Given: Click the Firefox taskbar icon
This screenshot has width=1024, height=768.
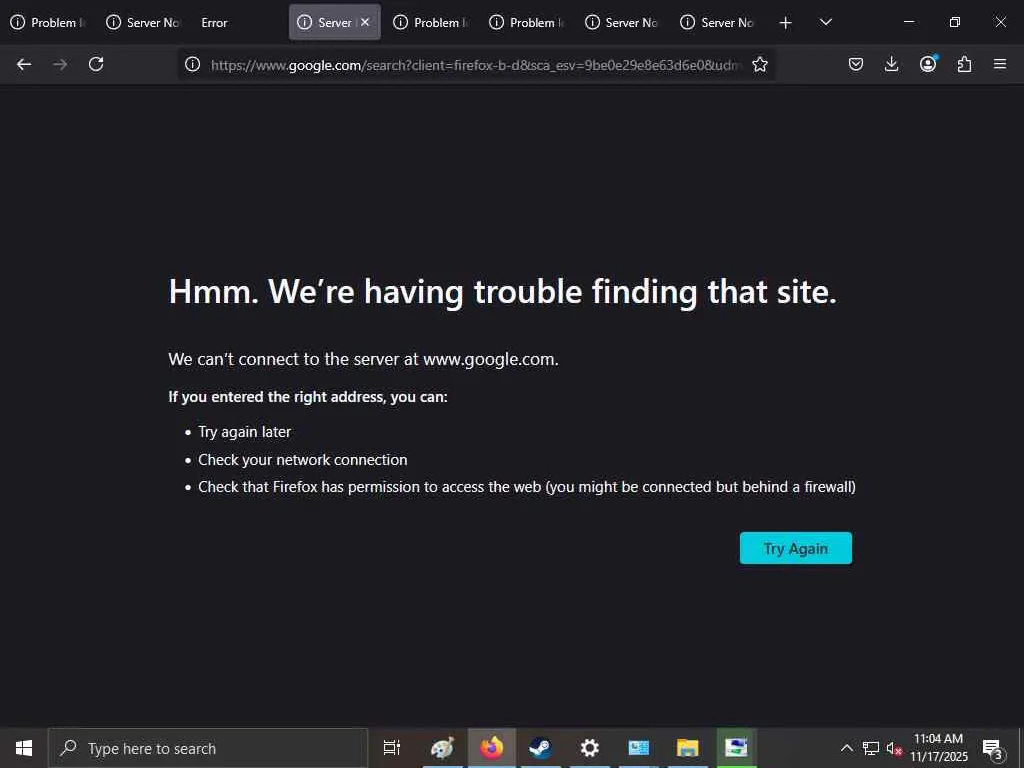Looking at the screenshot, I should [492, 748].
